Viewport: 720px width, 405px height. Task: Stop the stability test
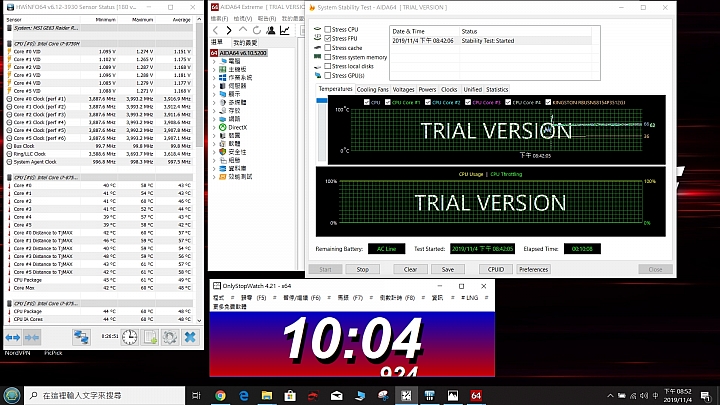tap(362, 270)
